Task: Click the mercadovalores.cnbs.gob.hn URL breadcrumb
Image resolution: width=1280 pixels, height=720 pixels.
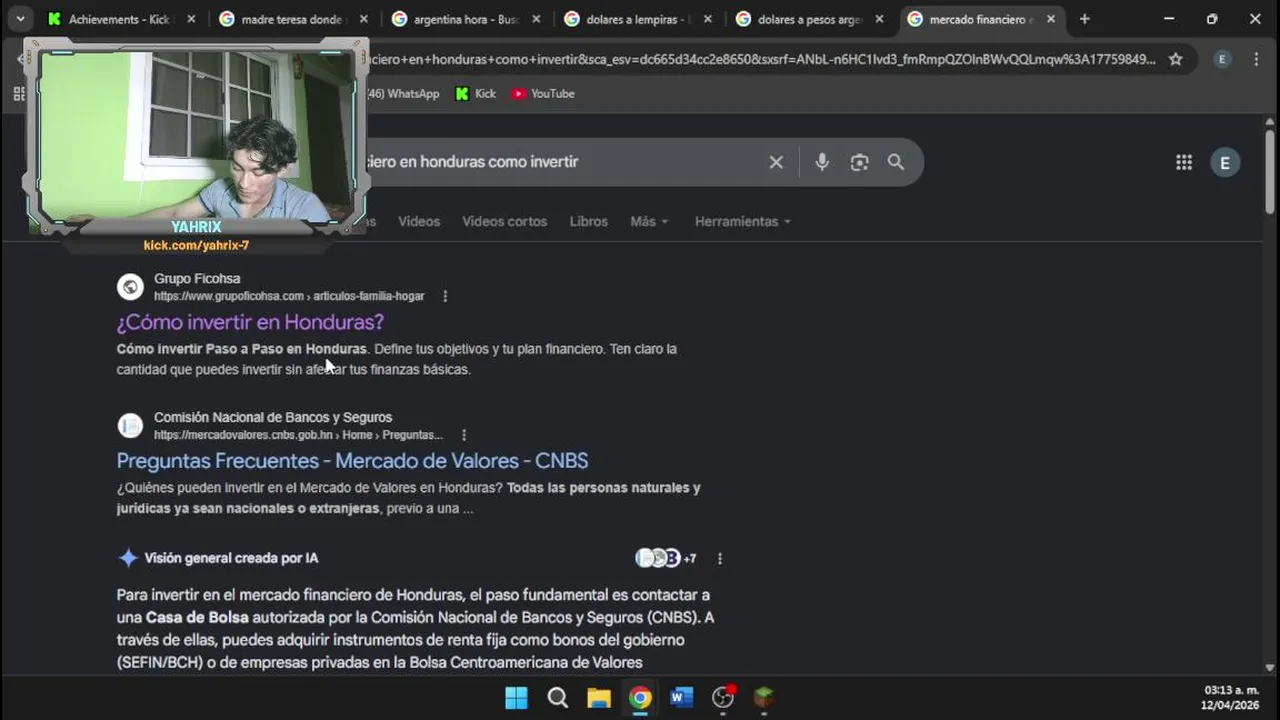Action: coord(298,435)
